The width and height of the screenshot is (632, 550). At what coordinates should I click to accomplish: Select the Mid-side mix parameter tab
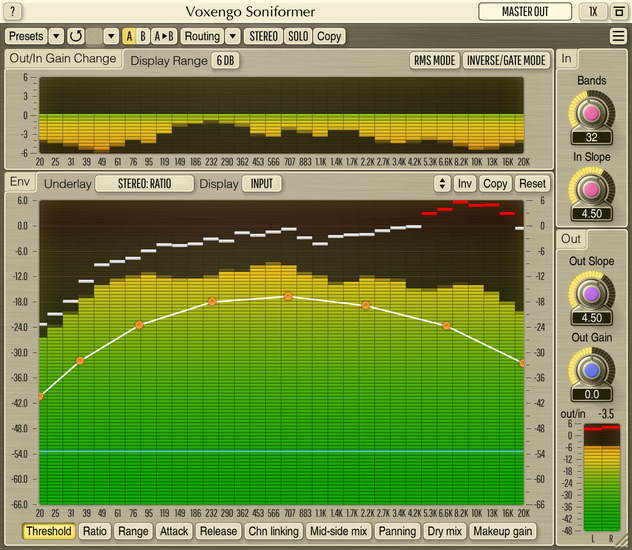[x=338, y=531]
